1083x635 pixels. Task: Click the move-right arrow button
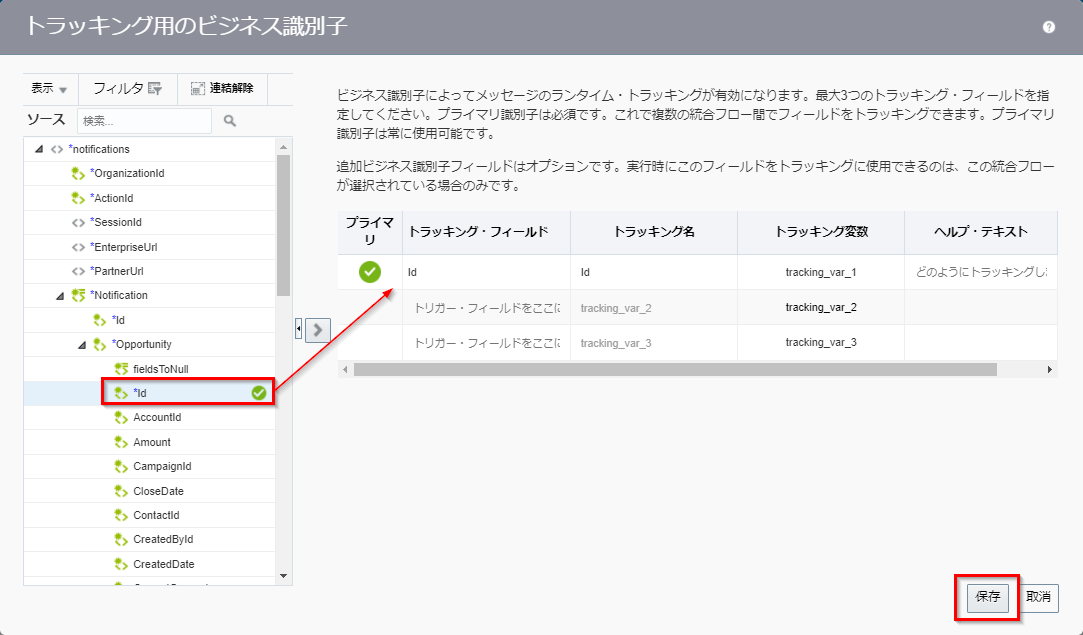(317, 330)
